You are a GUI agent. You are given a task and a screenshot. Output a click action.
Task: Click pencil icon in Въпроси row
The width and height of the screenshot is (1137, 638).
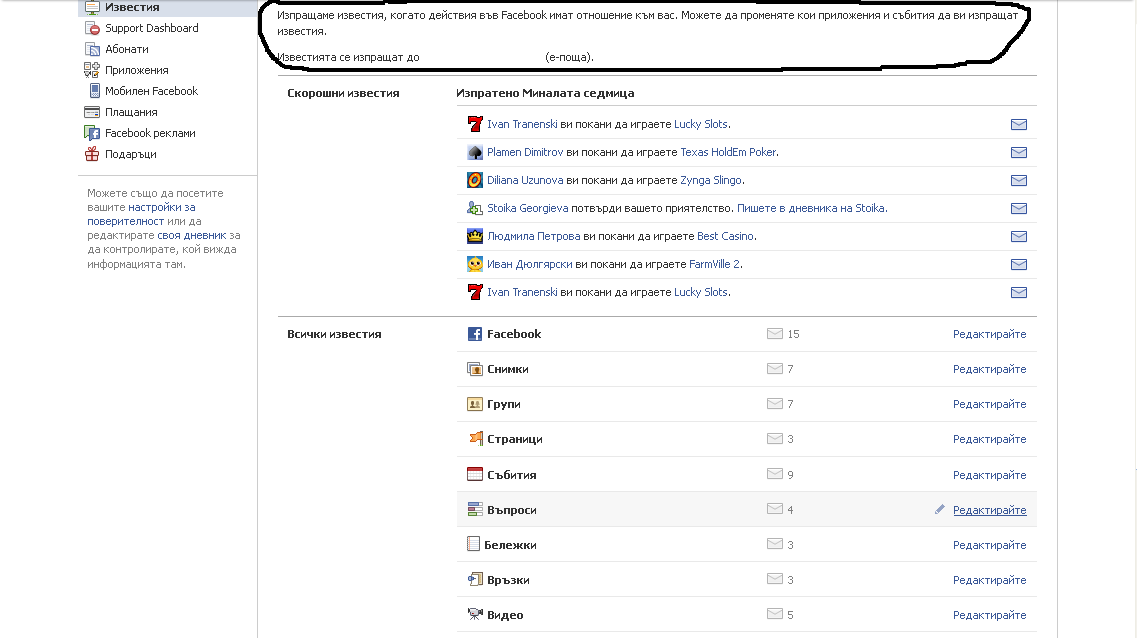pos(940,510)
